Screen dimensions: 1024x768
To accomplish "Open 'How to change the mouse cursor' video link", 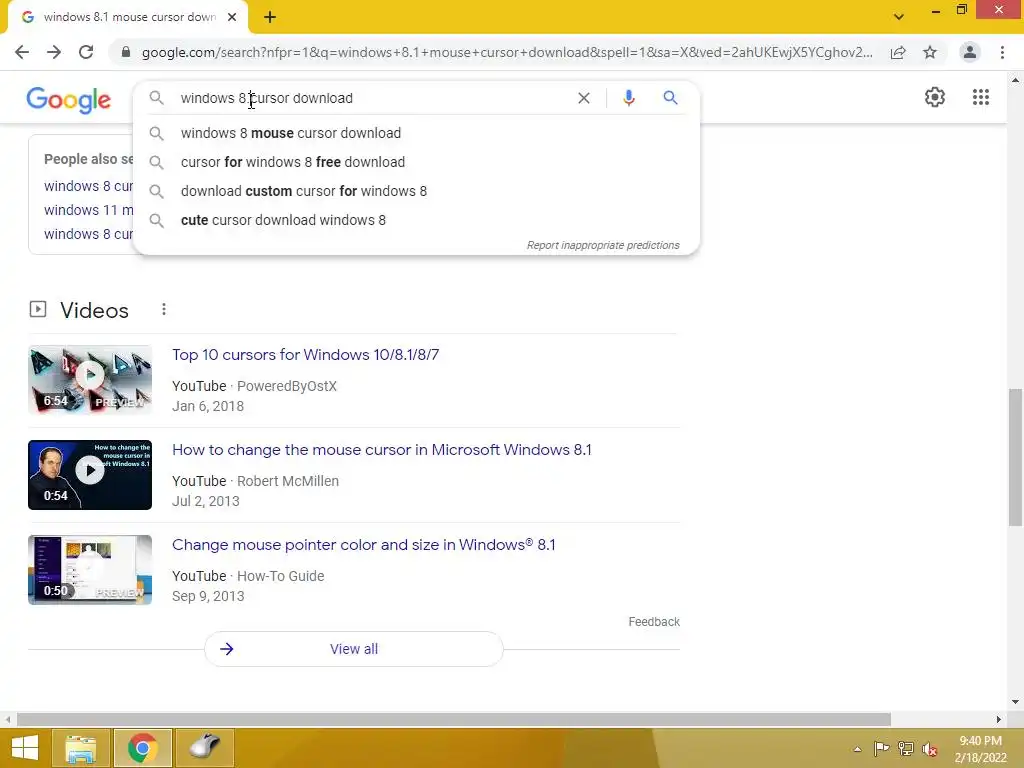I will pyautogui.click(x=381, y=450).
